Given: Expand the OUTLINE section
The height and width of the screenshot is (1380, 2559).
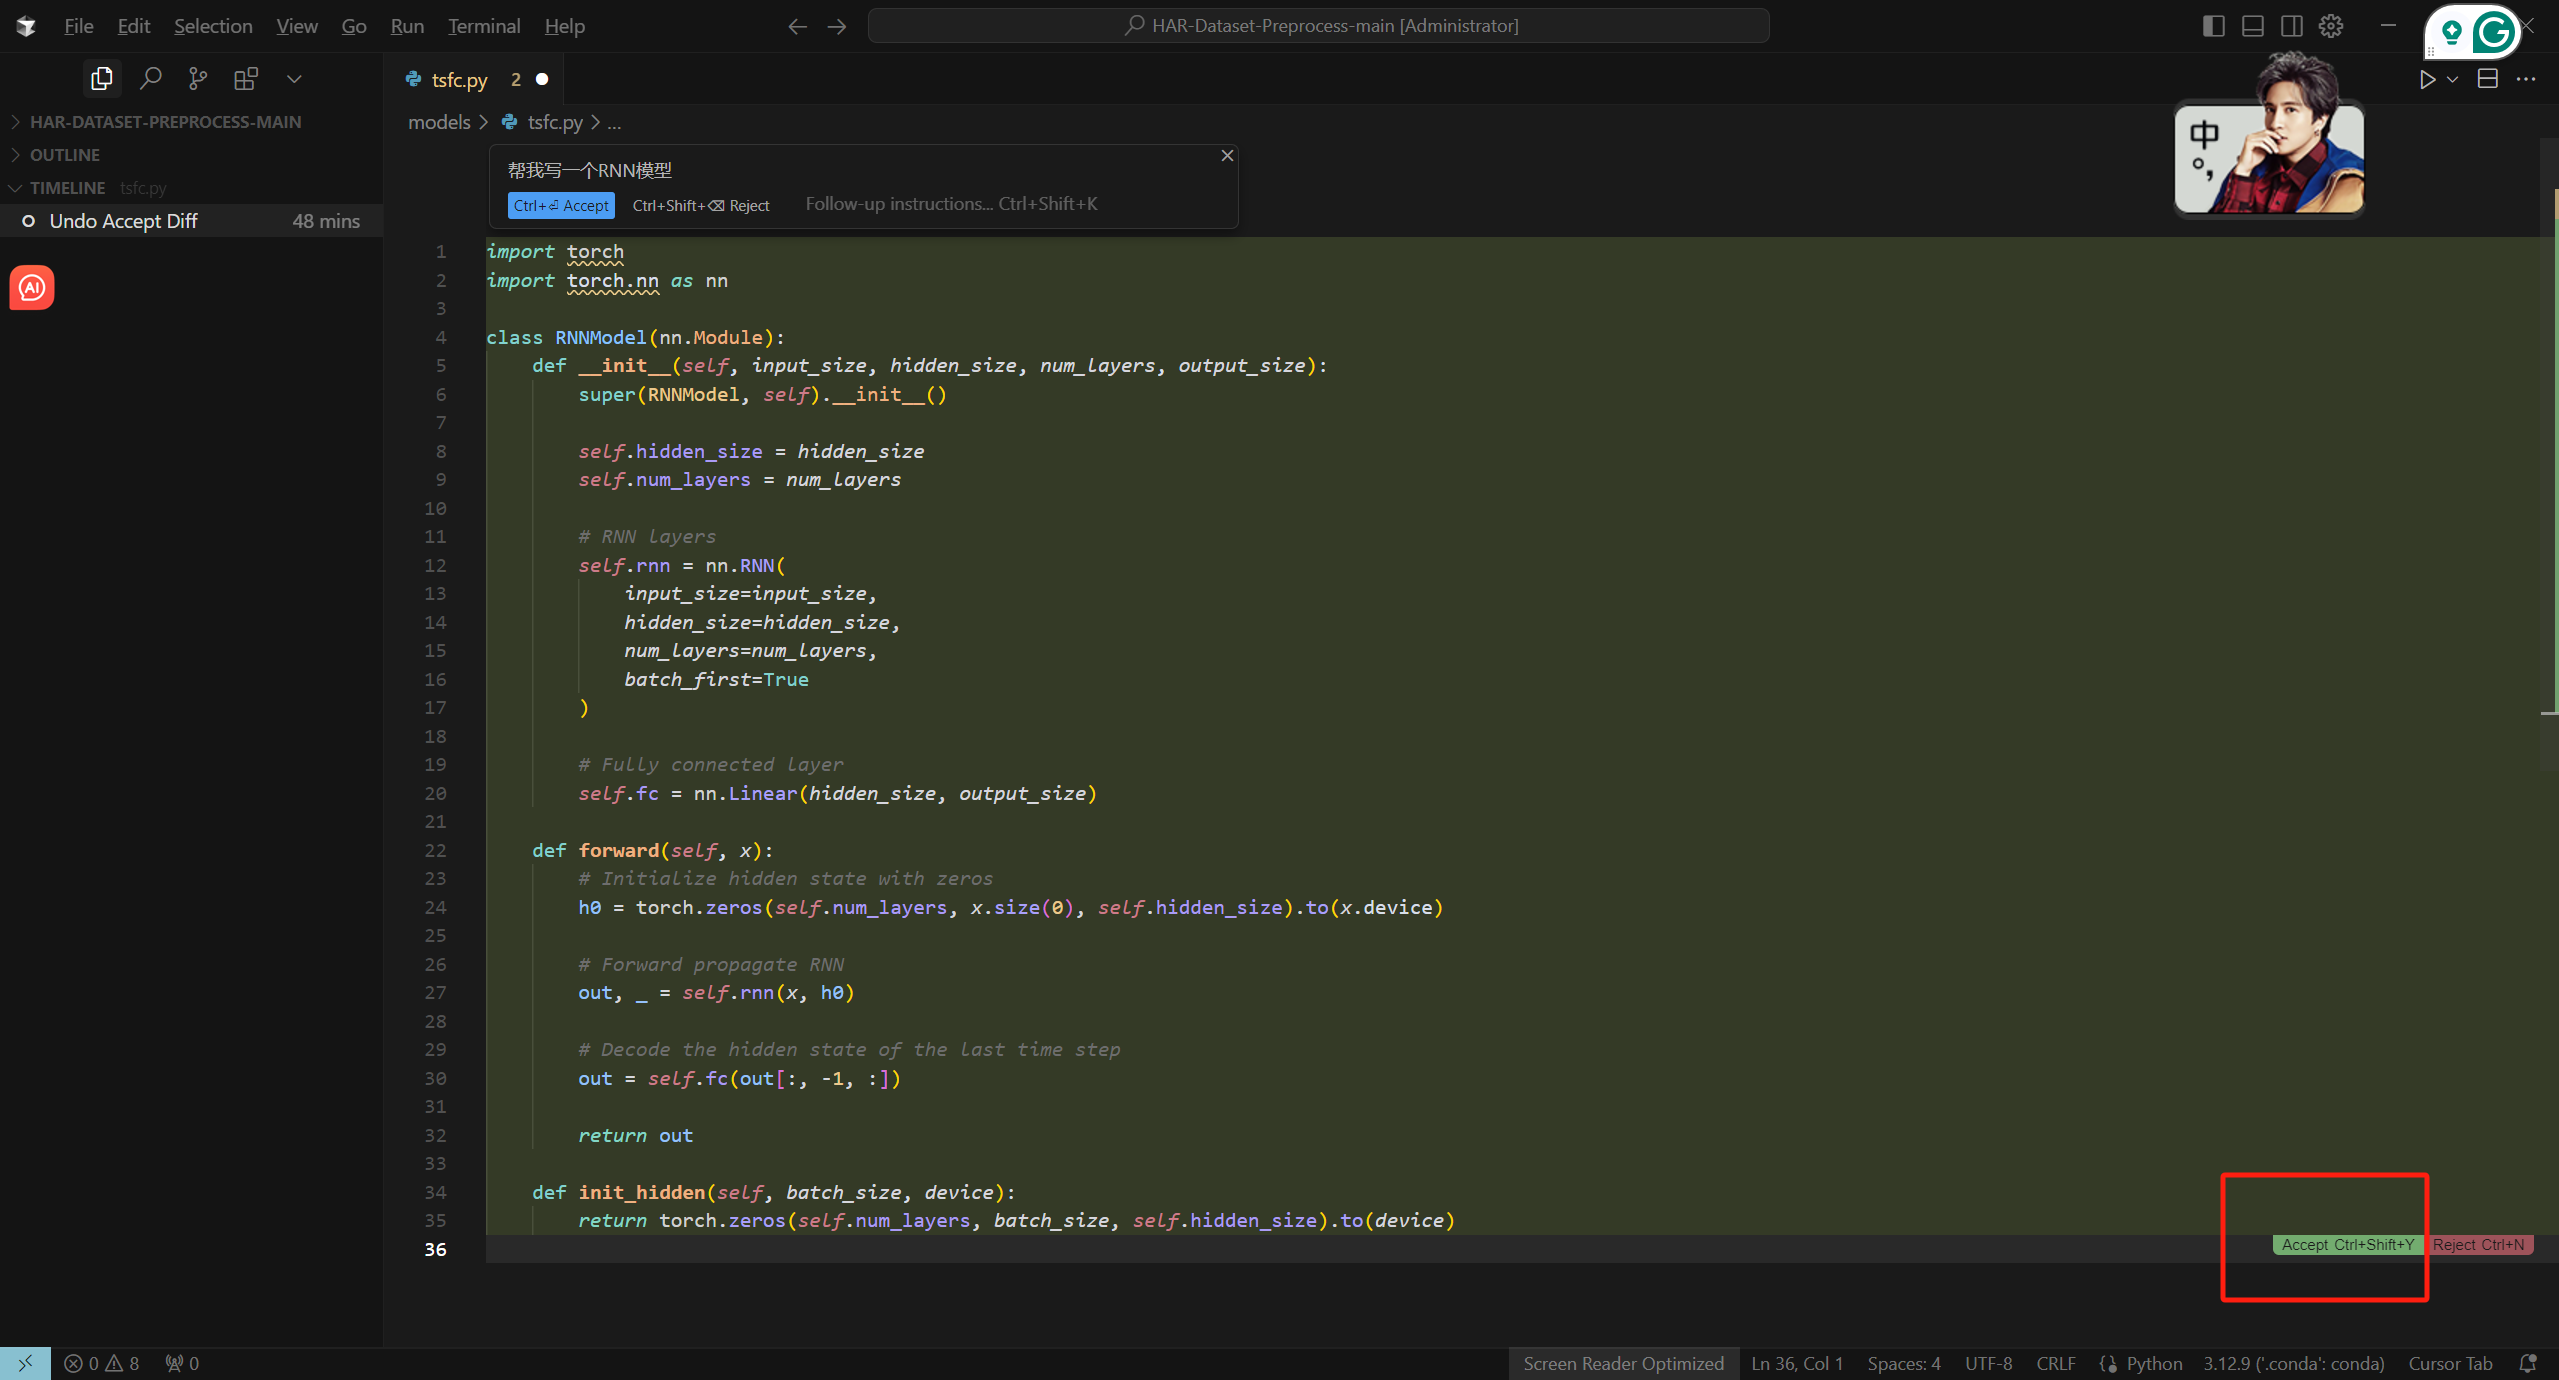Looking at the screenshot, I should coord(65,155).
